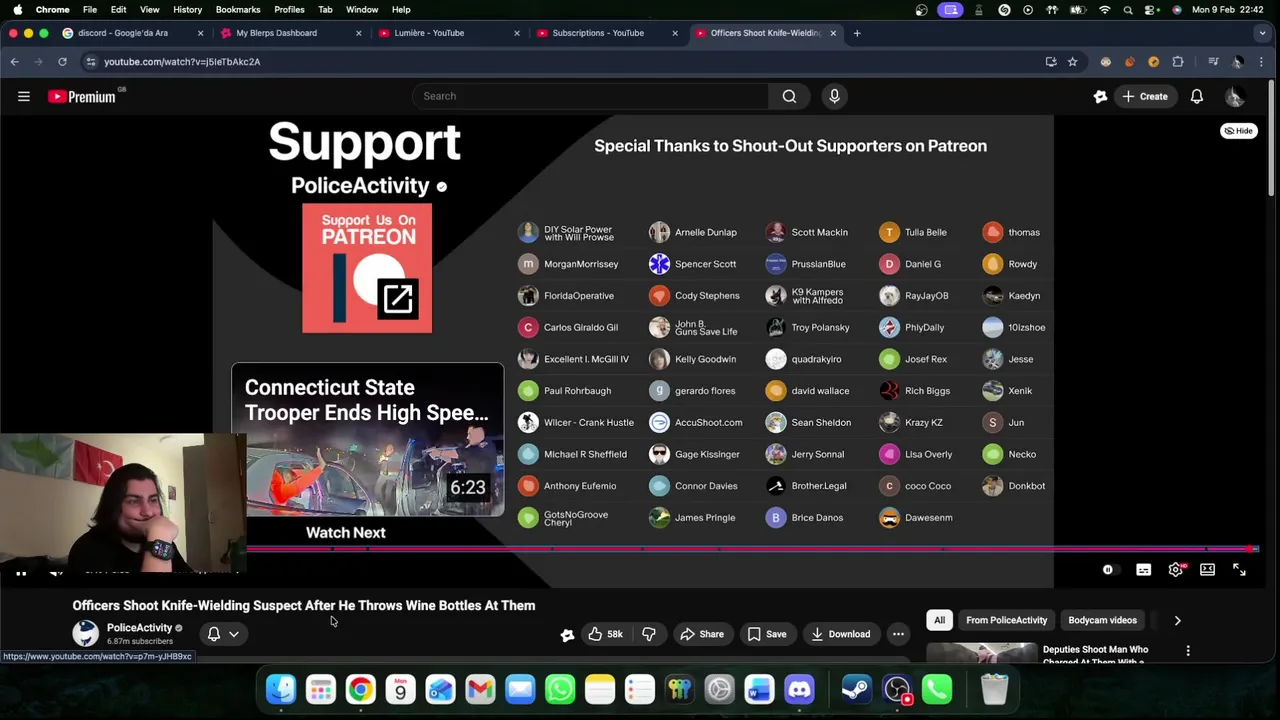Open new tab with the plus button
Screen dimensions: 1280x720
pos(857,33)
